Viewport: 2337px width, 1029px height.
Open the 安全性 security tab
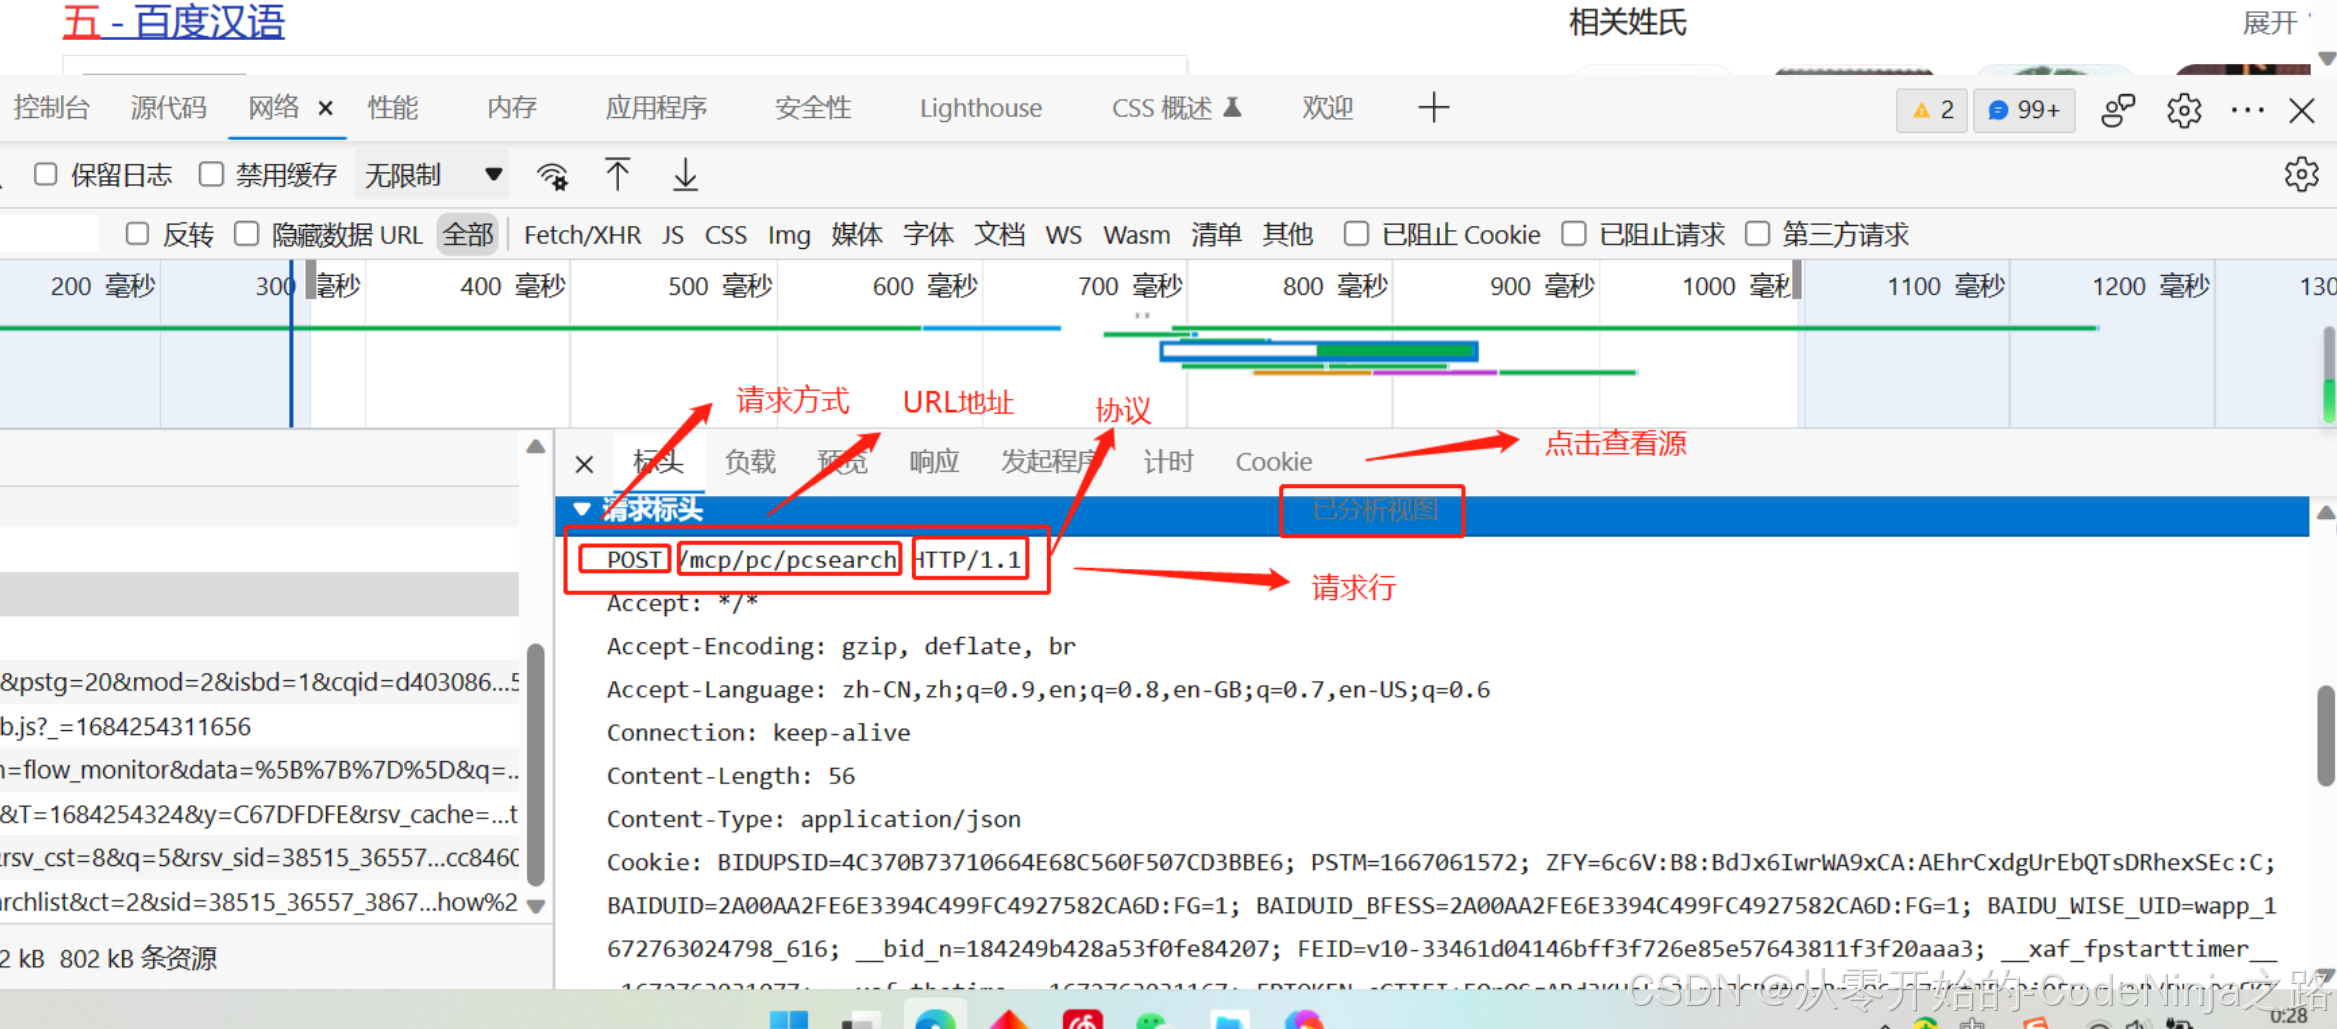click(x=813, y=108)
